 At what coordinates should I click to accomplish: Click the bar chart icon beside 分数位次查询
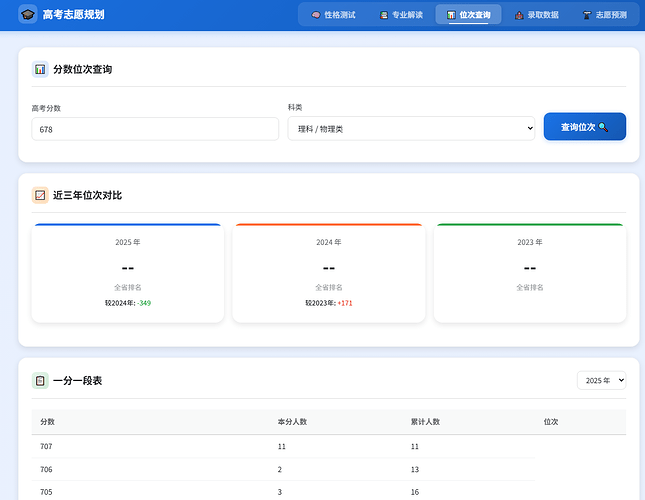[x=40, y=70]
